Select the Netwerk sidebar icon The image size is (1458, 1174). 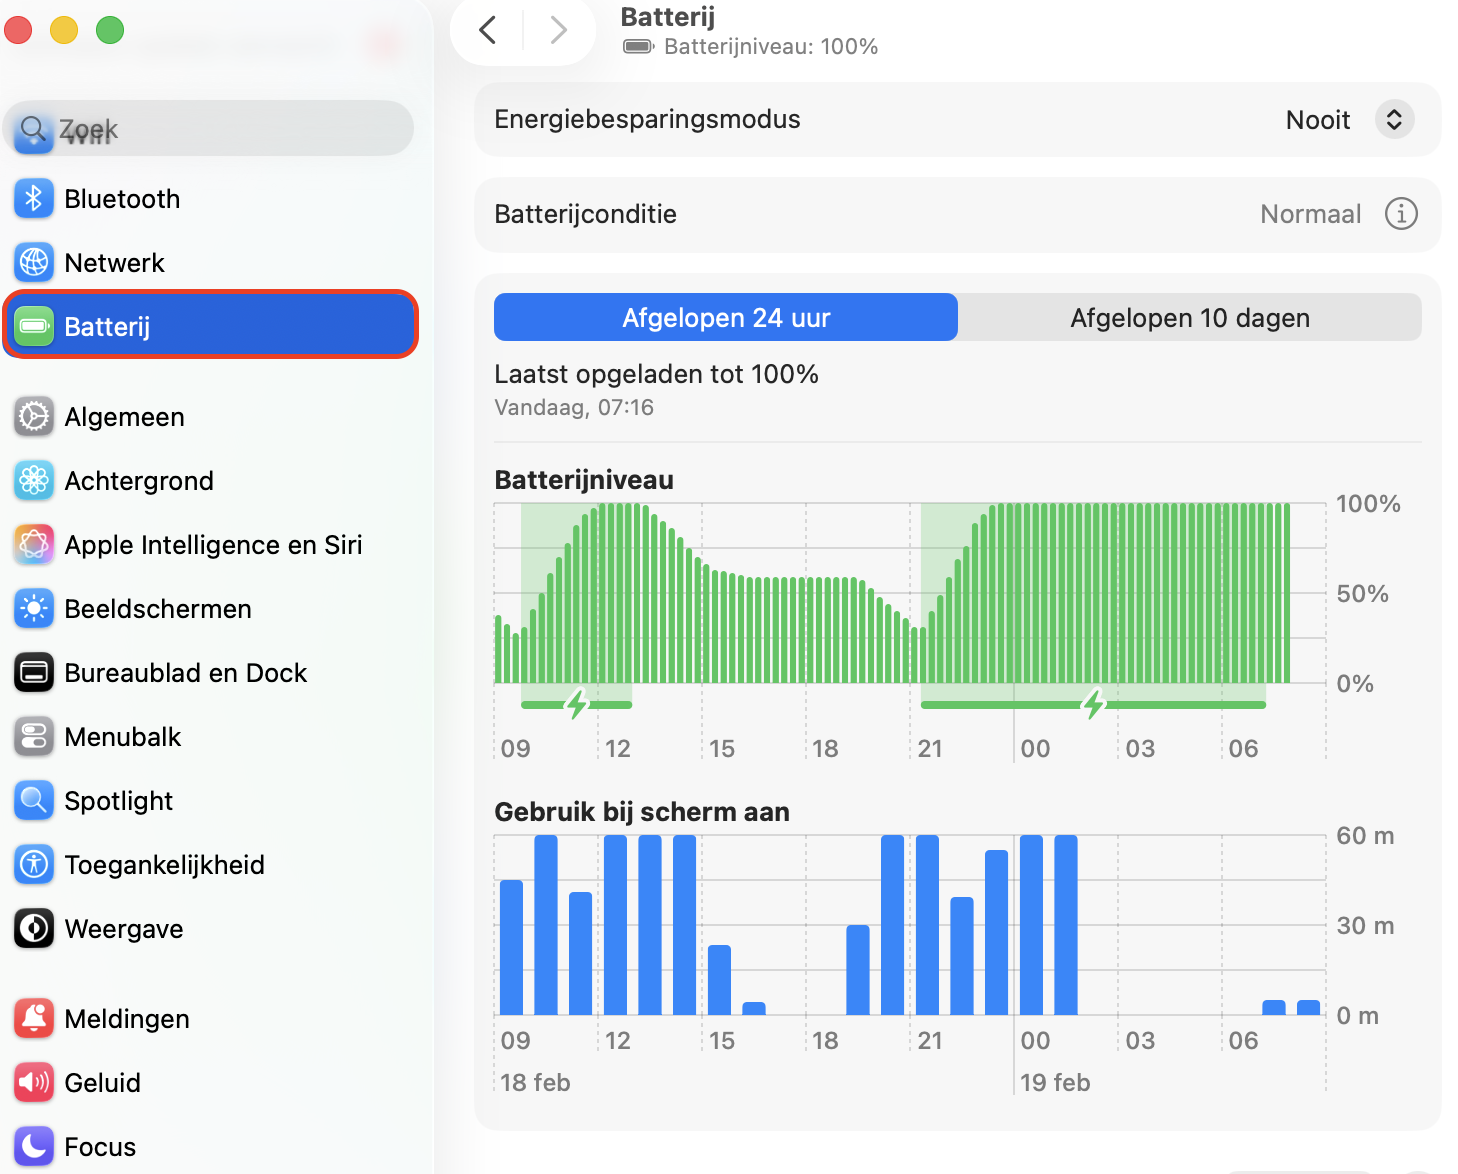[33, 262]
